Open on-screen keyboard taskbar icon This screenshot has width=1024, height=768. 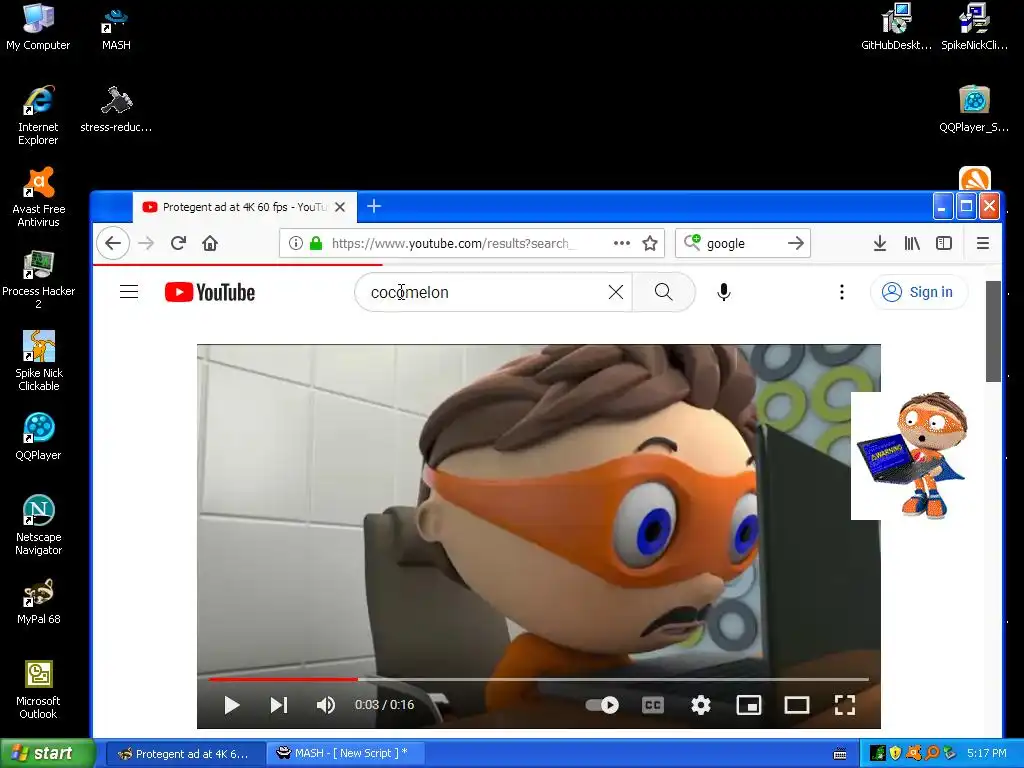click(x=840, y=754)
